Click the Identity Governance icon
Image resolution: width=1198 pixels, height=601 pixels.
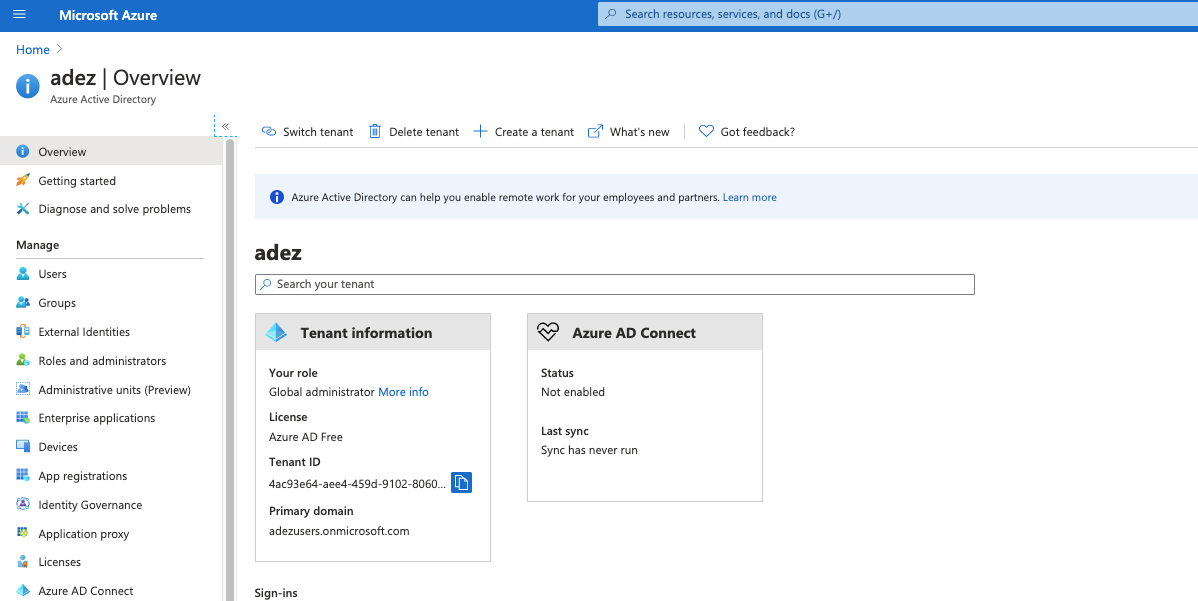(x=23, y=505)
